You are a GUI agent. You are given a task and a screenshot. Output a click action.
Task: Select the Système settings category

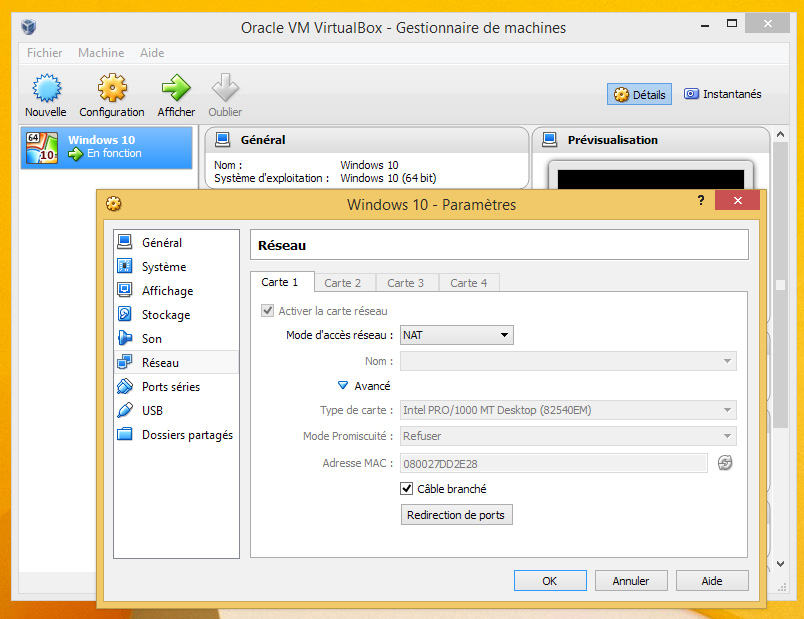pos(163,267)
